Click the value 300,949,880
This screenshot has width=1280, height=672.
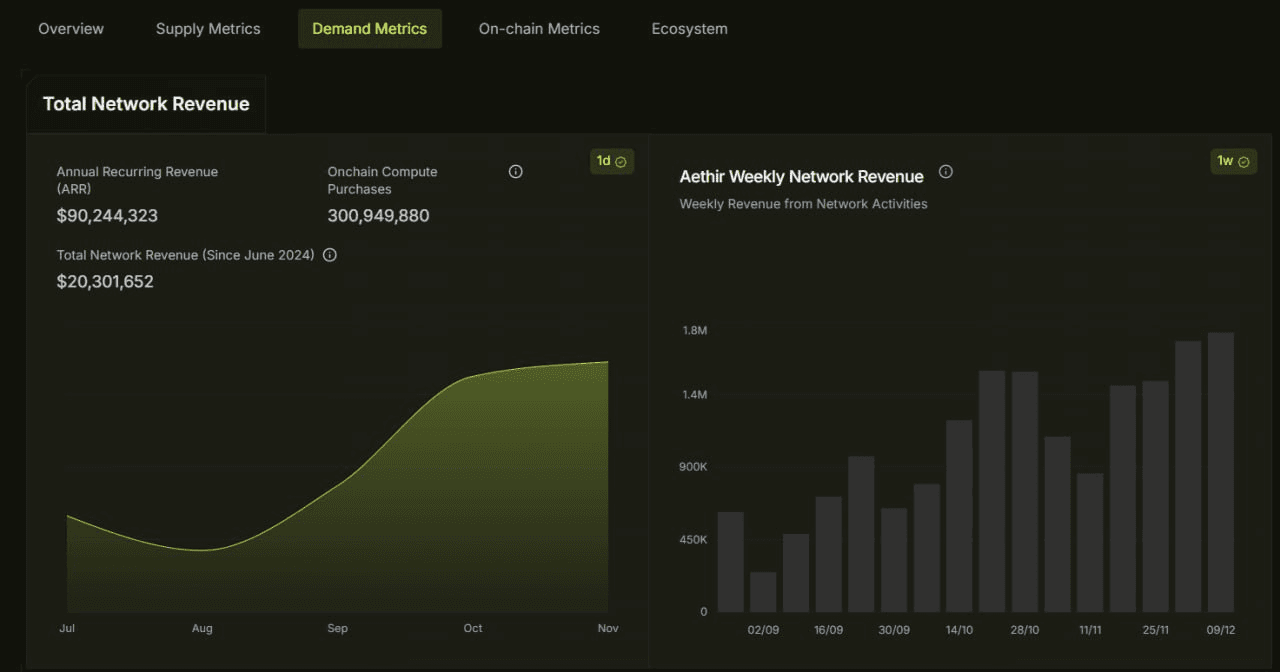[378, 216]
